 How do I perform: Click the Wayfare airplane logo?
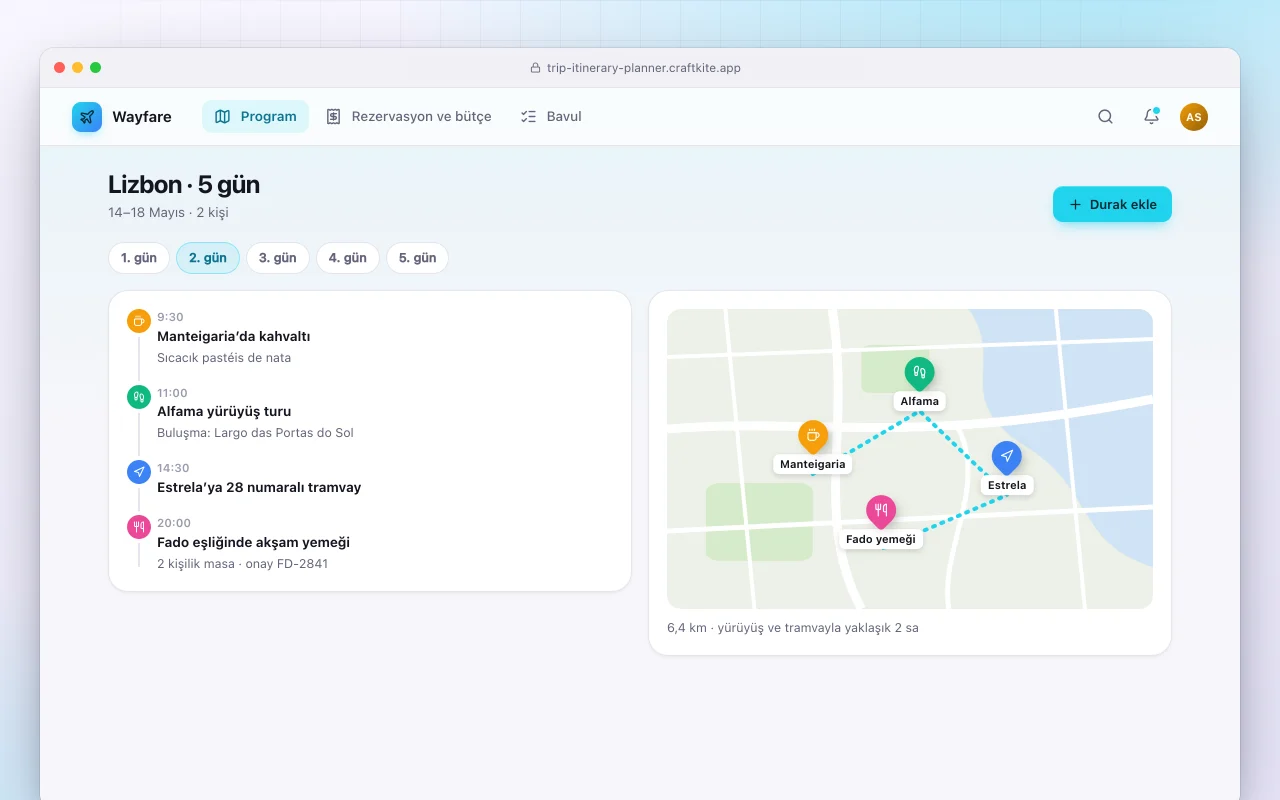pyautogui.click(x=87, y=117)
